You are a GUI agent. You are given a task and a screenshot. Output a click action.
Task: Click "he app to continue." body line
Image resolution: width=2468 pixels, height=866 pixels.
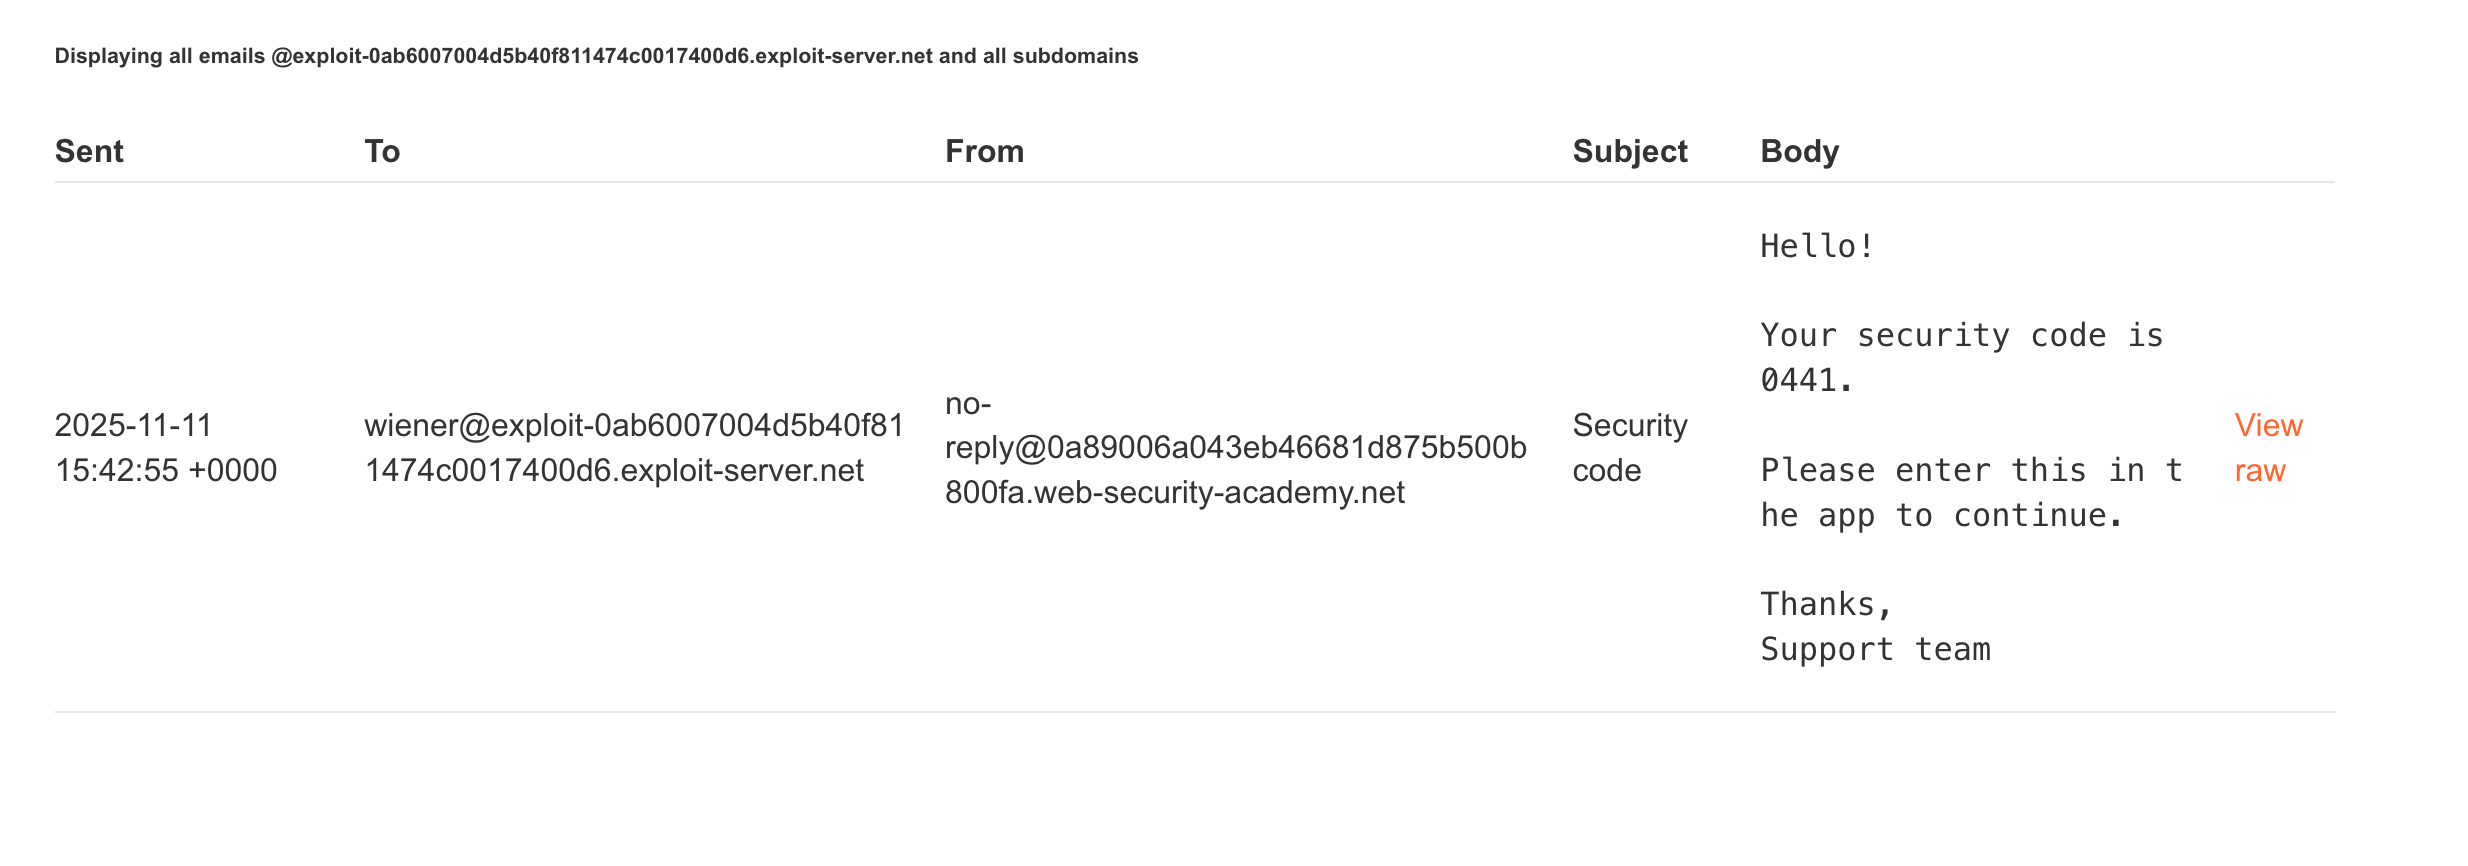click(x=1940, y=515)
